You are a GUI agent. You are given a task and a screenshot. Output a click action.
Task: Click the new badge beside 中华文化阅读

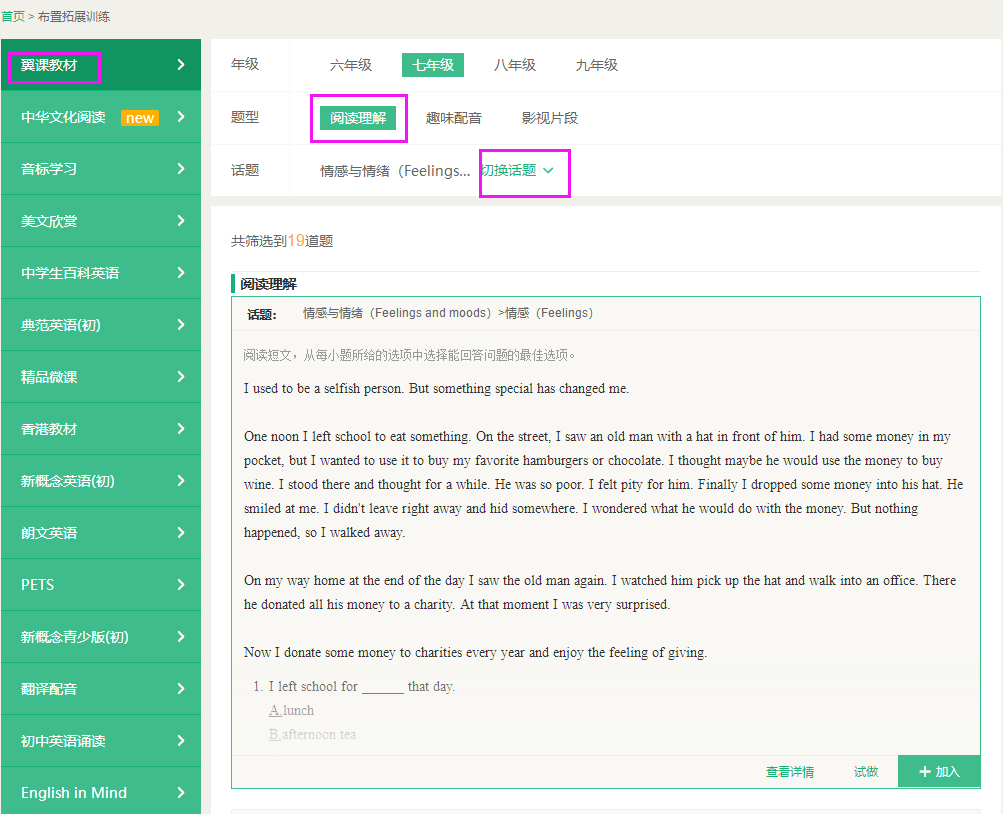[x=140, y=118]
